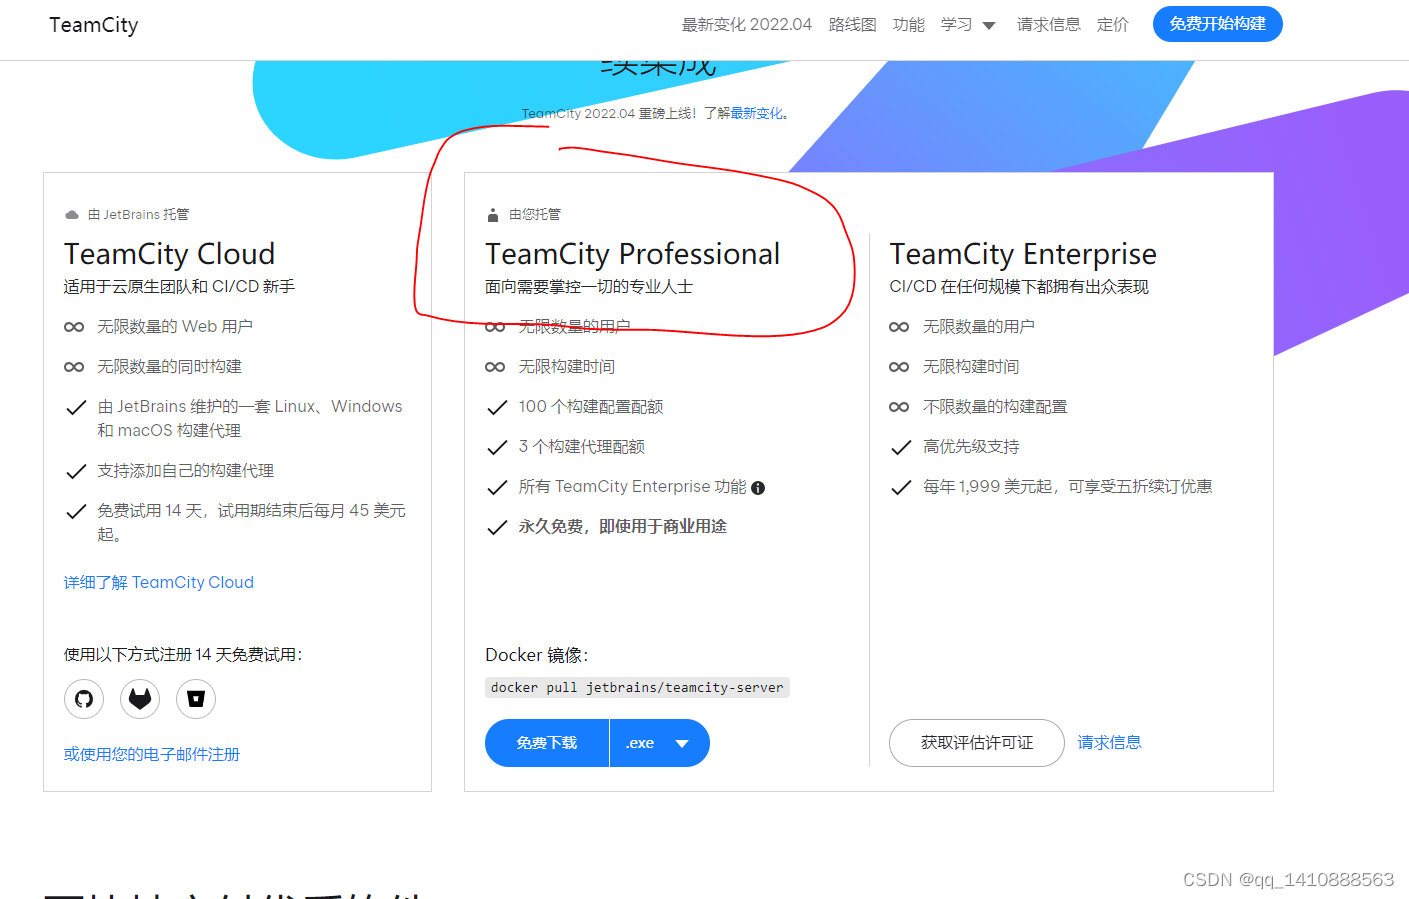This screenshot has height=899, width=1409.
Task: Go to the 路线图 page
Action: (853, 25)
